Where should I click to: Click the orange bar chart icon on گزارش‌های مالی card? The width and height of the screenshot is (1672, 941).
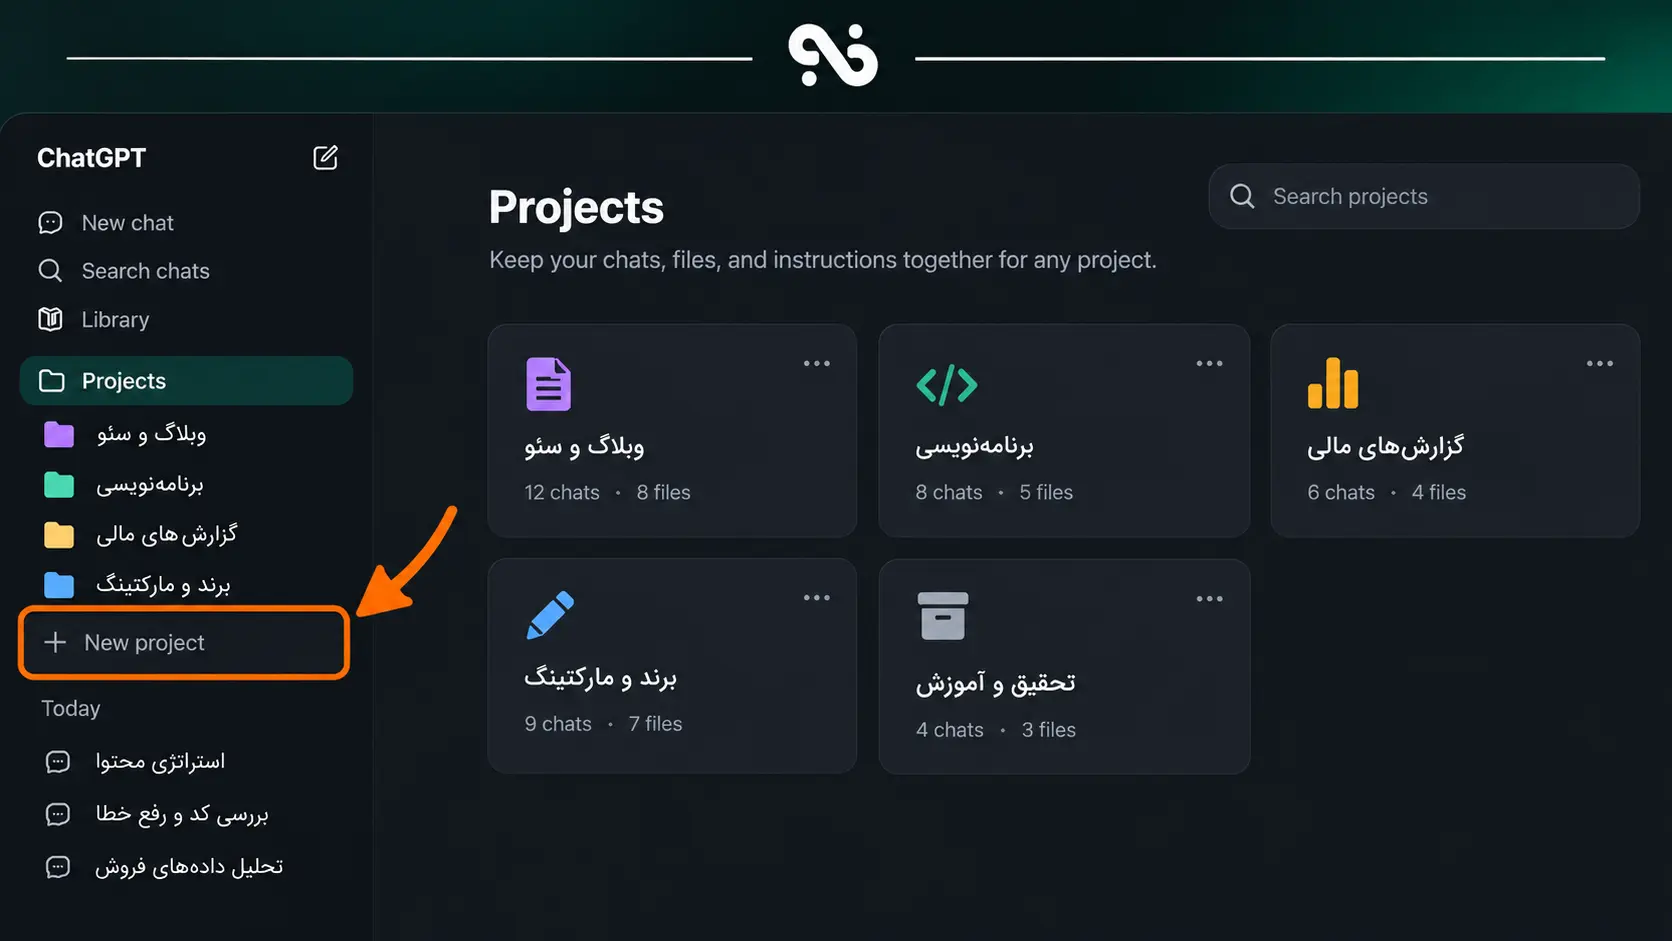click(1333, 383)
